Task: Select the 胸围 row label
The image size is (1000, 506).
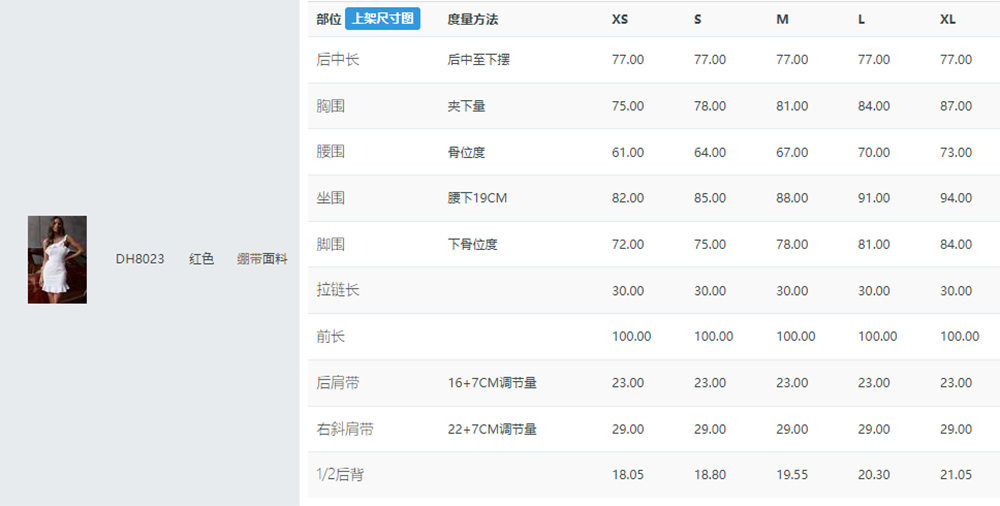Action: coord(330,106)
